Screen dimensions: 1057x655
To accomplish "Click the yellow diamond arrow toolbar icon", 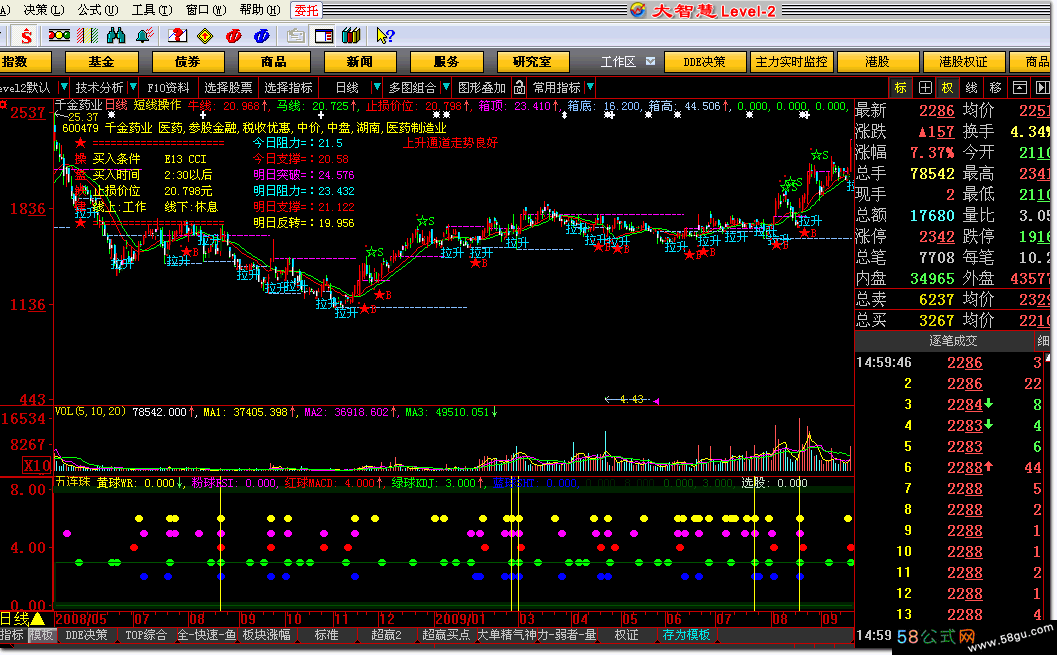I will pos(206,35).
